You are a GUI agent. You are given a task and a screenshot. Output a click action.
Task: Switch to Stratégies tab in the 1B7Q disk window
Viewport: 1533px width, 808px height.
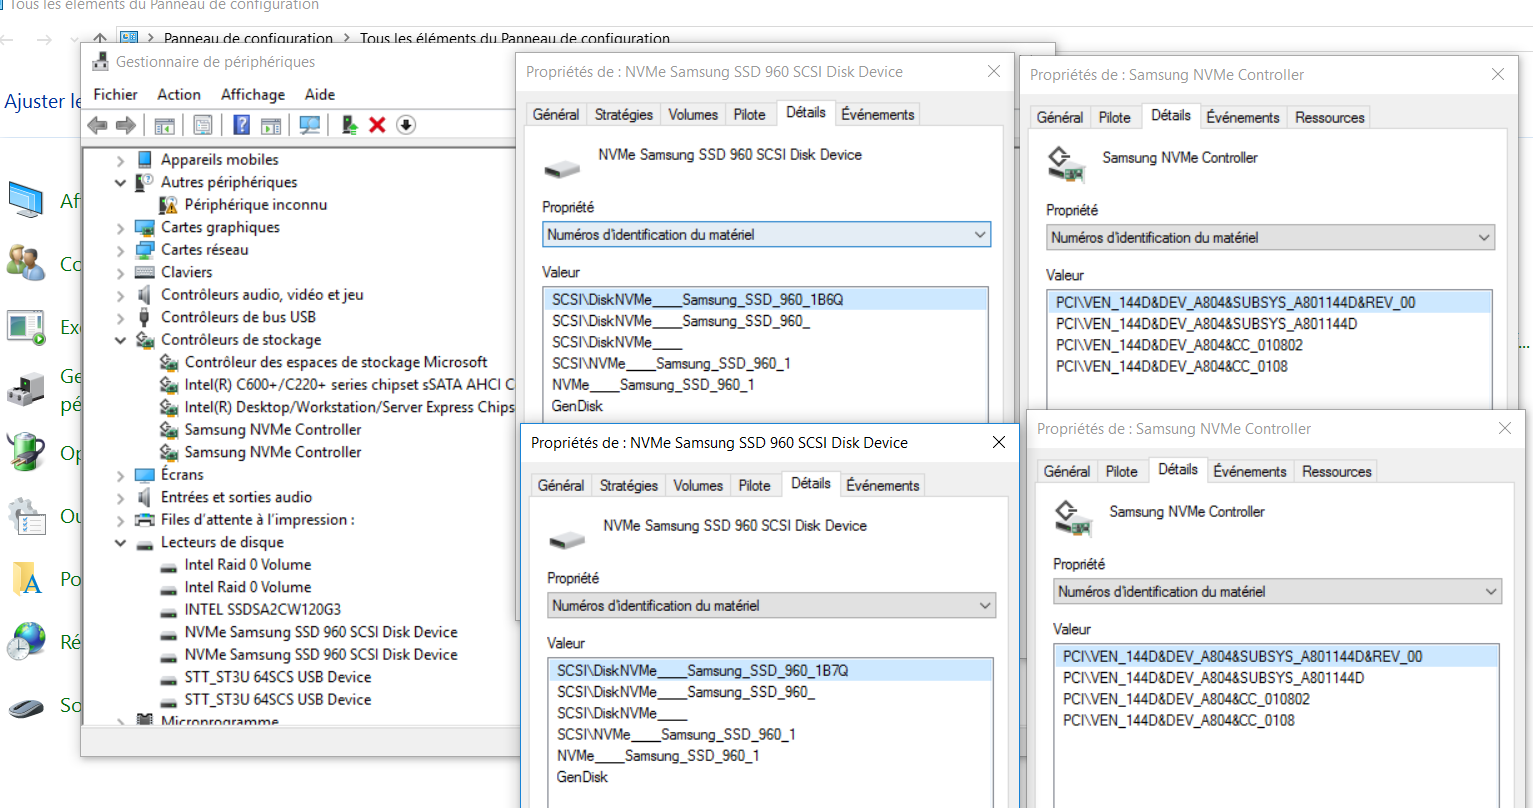pos(629,486)
